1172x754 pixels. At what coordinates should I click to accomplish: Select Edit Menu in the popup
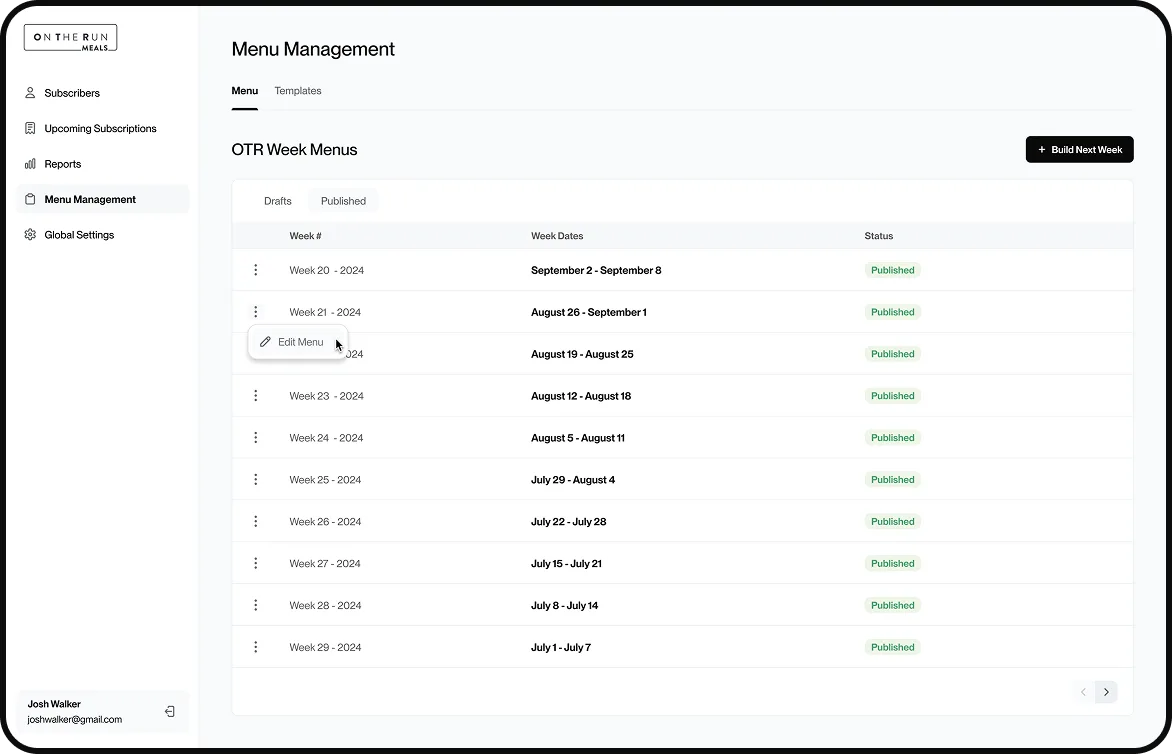pyautogui.click(x=297, y=342)
